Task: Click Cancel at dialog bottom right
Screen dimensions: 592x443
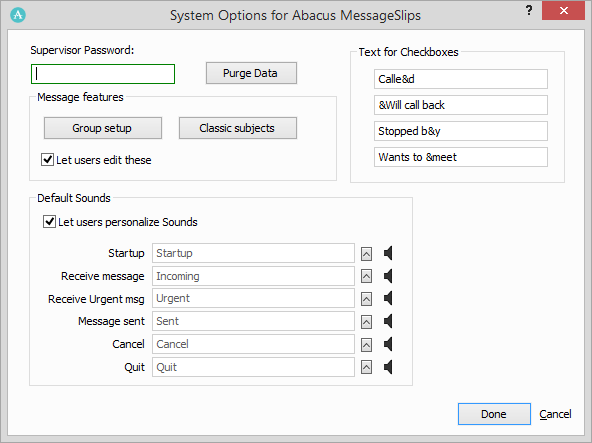Action: [555, 414]
